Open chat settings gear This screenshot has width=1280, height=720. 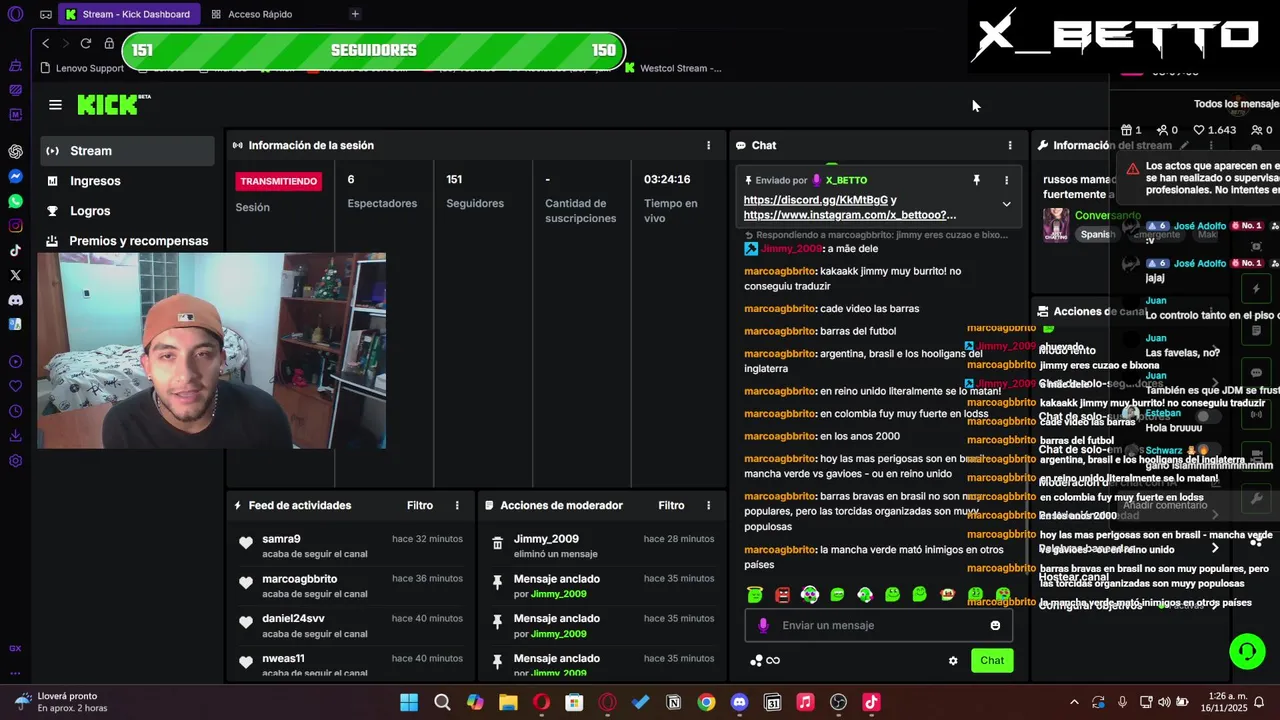[953, 661]
